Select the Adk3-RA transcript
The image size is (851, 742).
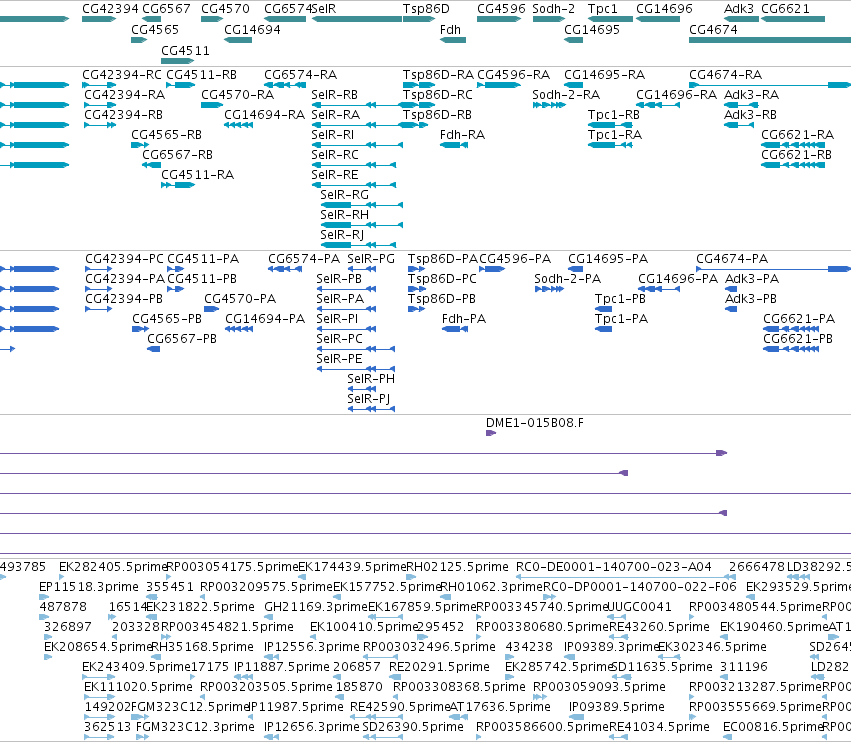[x=741, y=105]
